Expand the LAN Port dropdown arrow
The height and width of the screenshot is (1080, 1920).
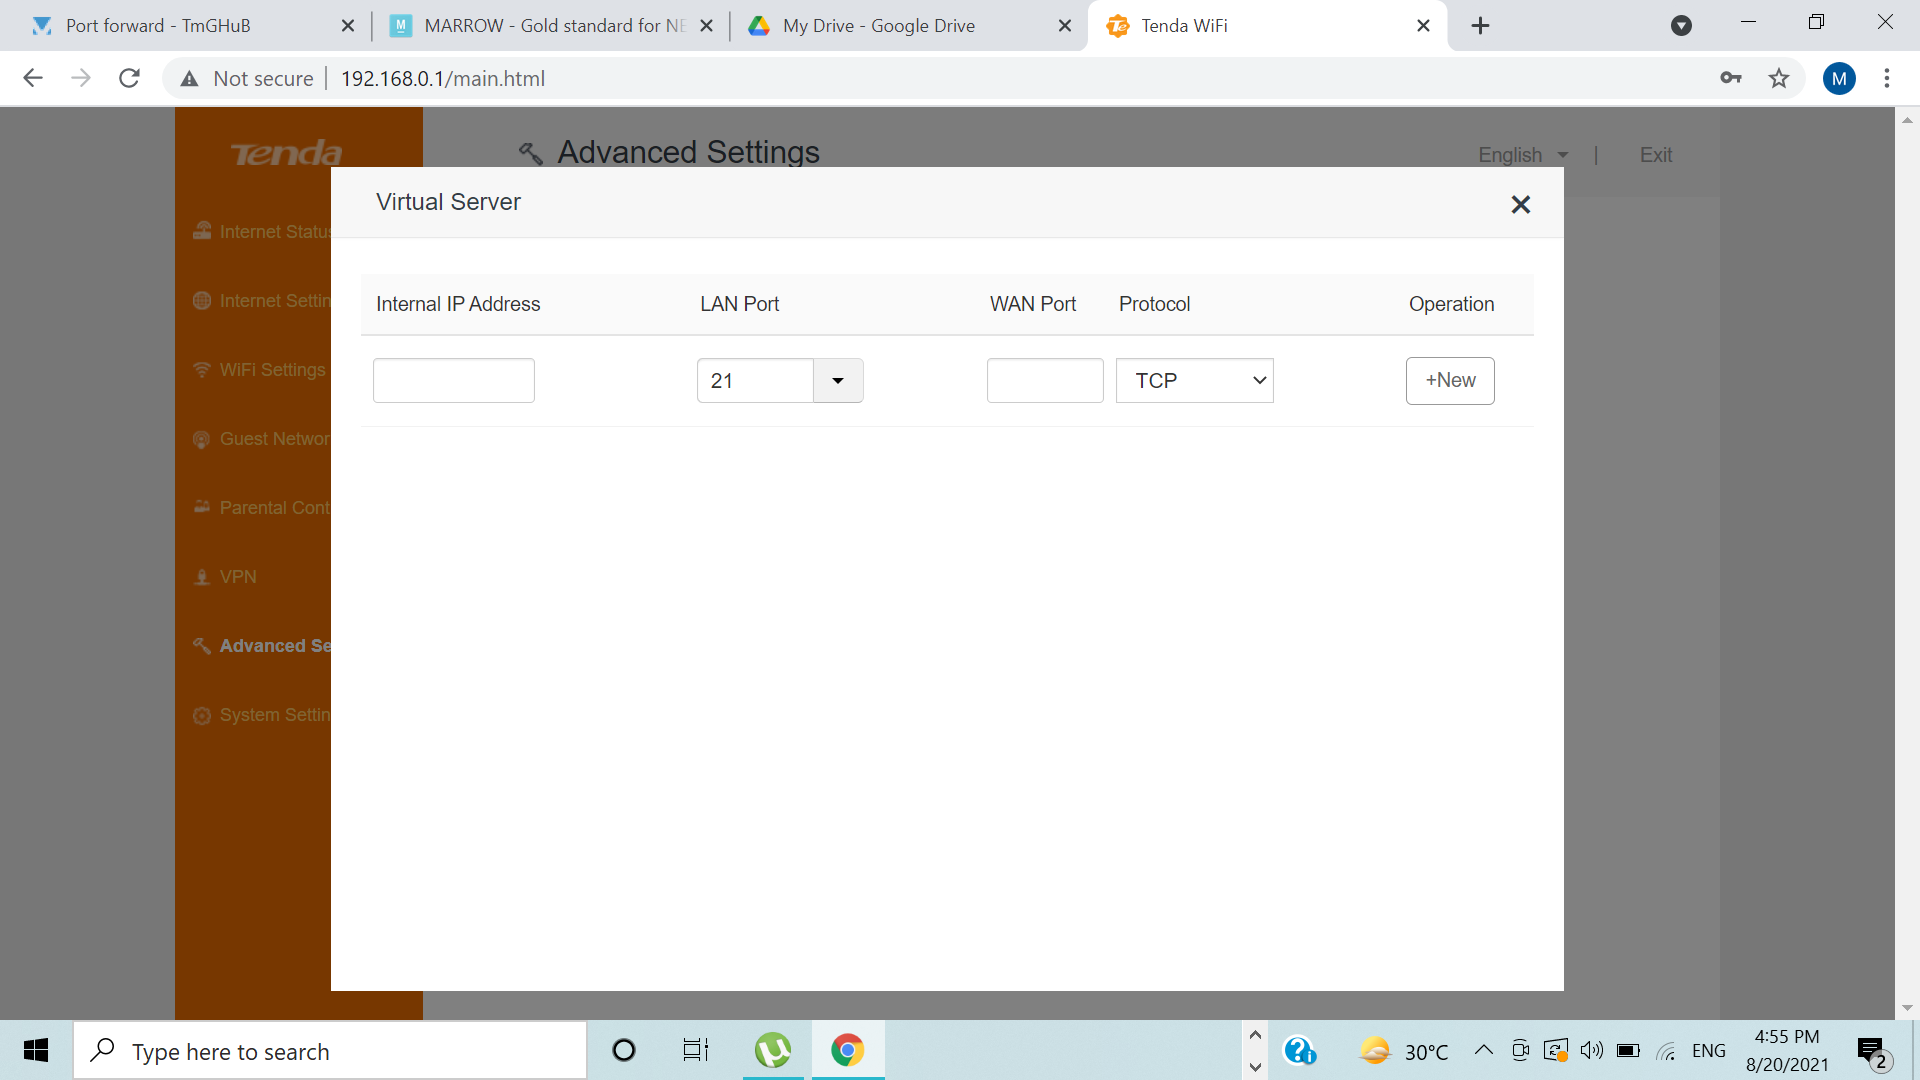pos(838,381)
